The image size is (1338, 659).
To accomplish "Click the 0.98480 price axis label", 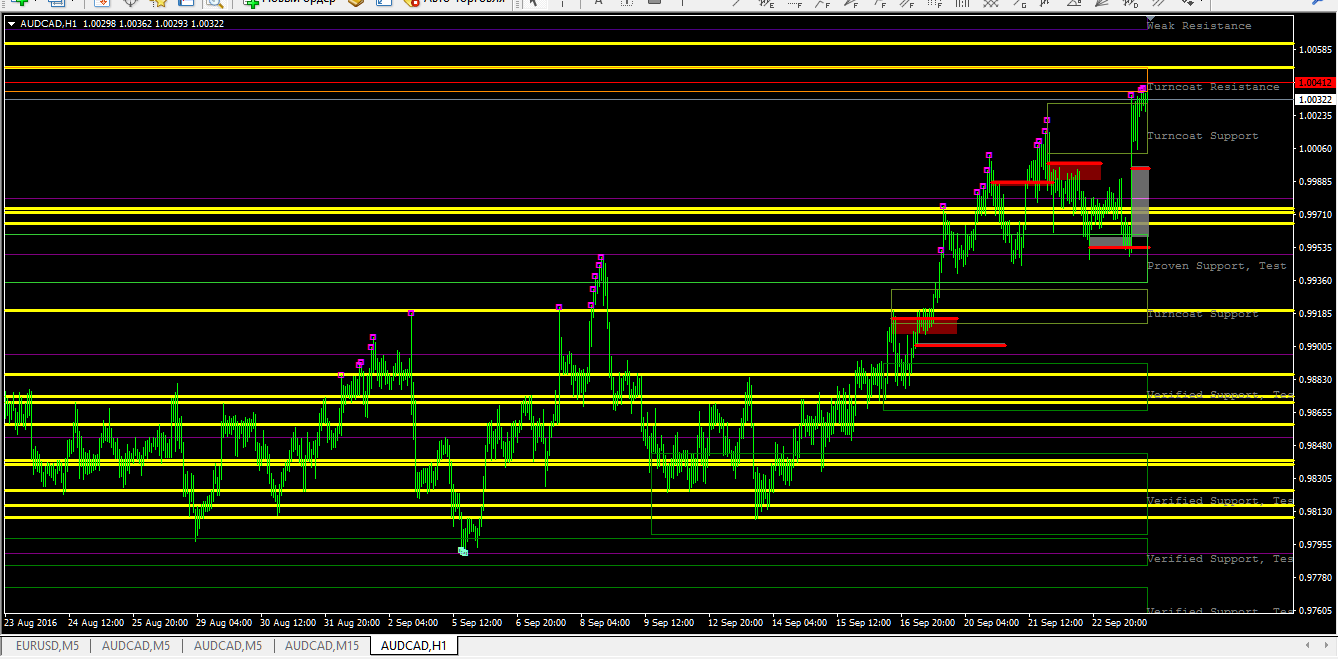I will pyautogui.click(x=1314, y=446).
